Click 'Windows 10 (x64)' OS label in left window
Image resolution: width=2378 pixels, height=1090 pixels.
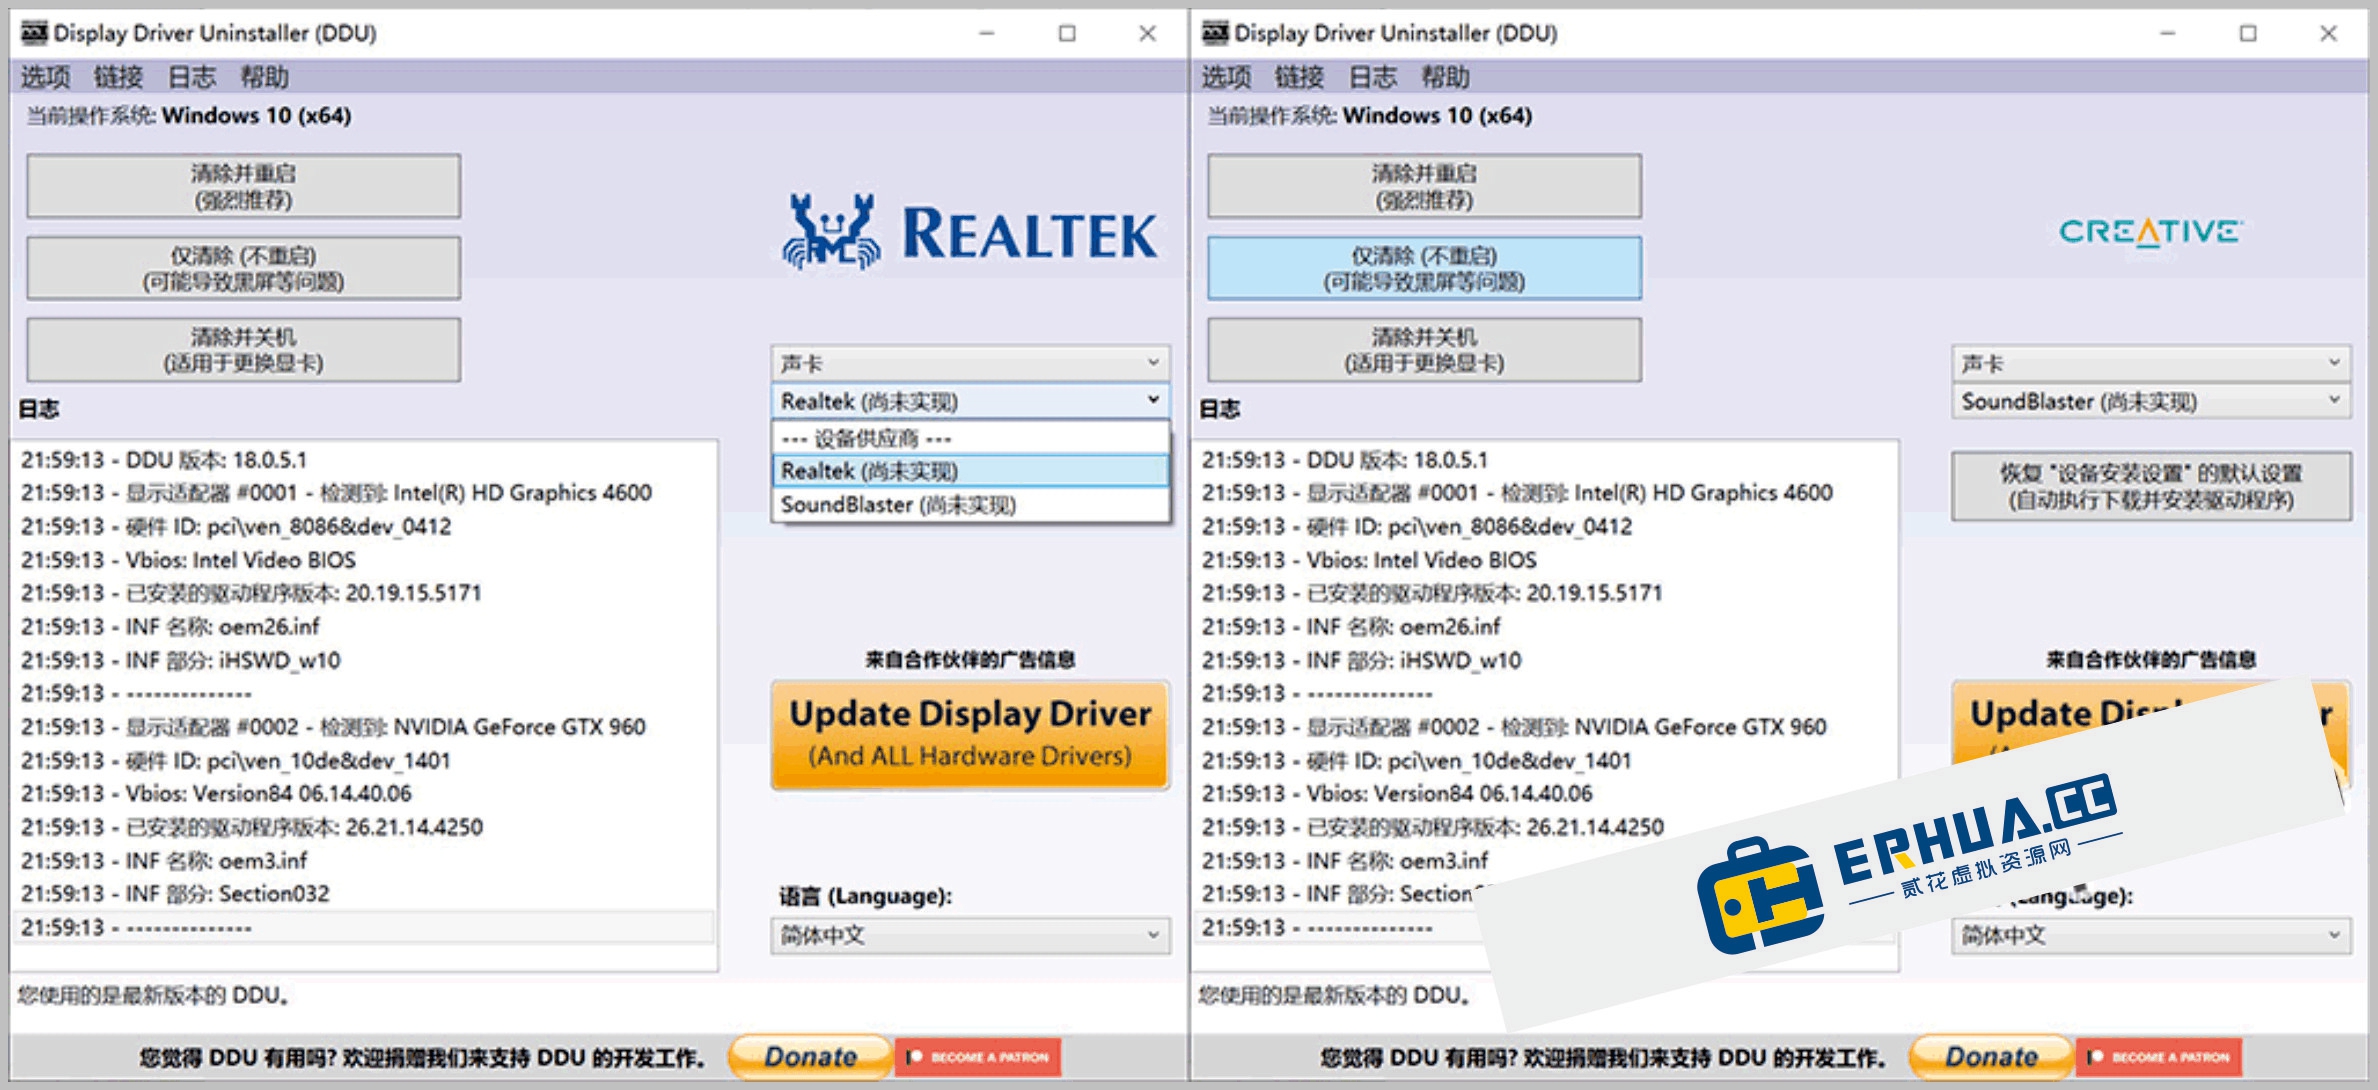[256, 116]
